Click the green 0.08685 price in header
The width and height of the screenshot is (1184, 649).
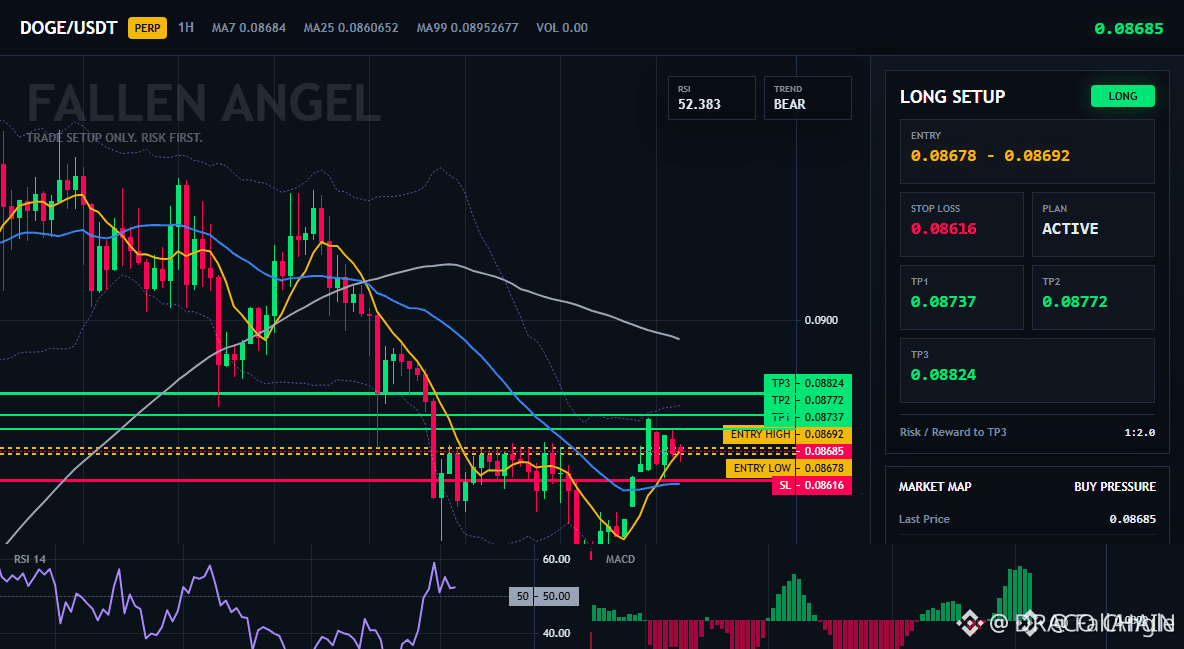coord(1129,29)
